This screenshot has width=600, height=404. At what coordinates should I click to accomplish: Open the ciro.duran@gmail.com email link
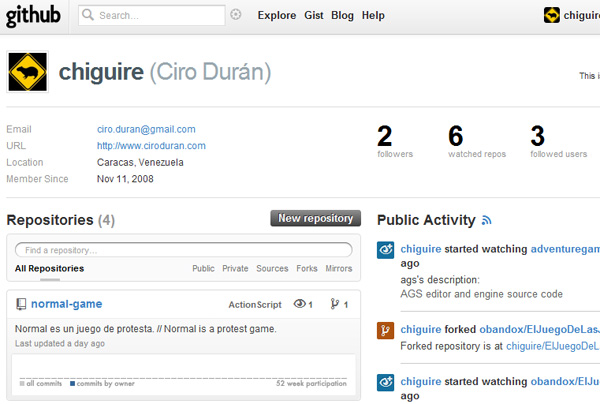146,129
